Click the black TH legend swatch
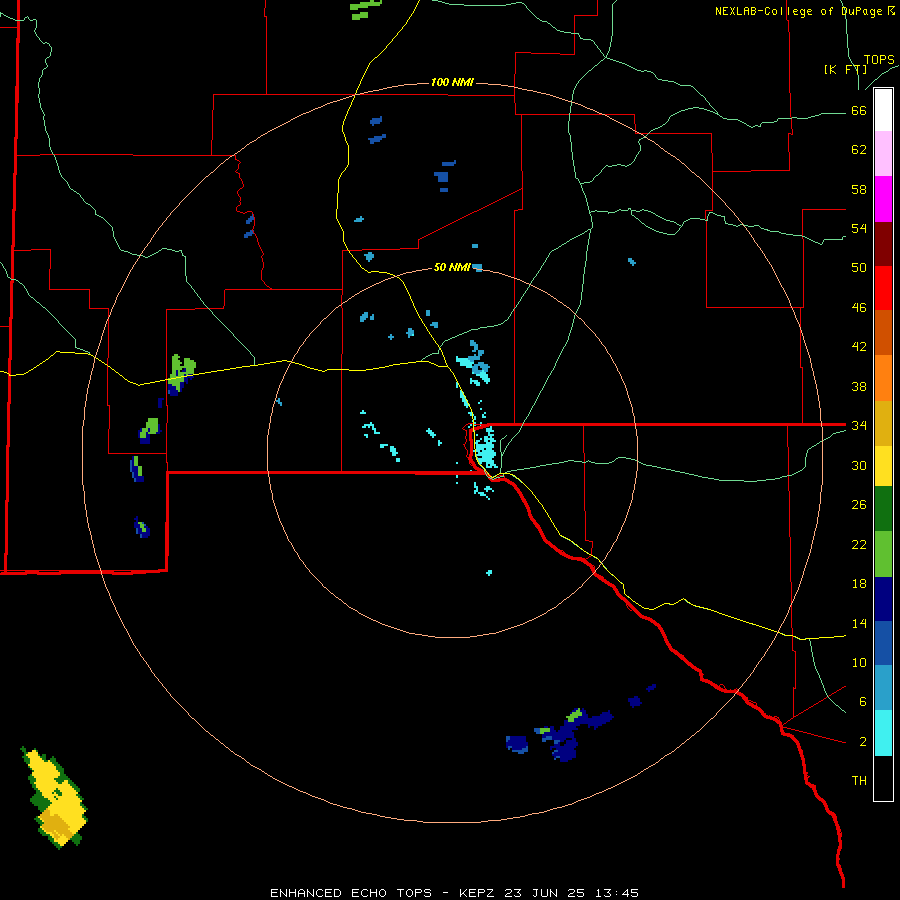The height and width of the screenshot is (900, 900). coord(883,778)
